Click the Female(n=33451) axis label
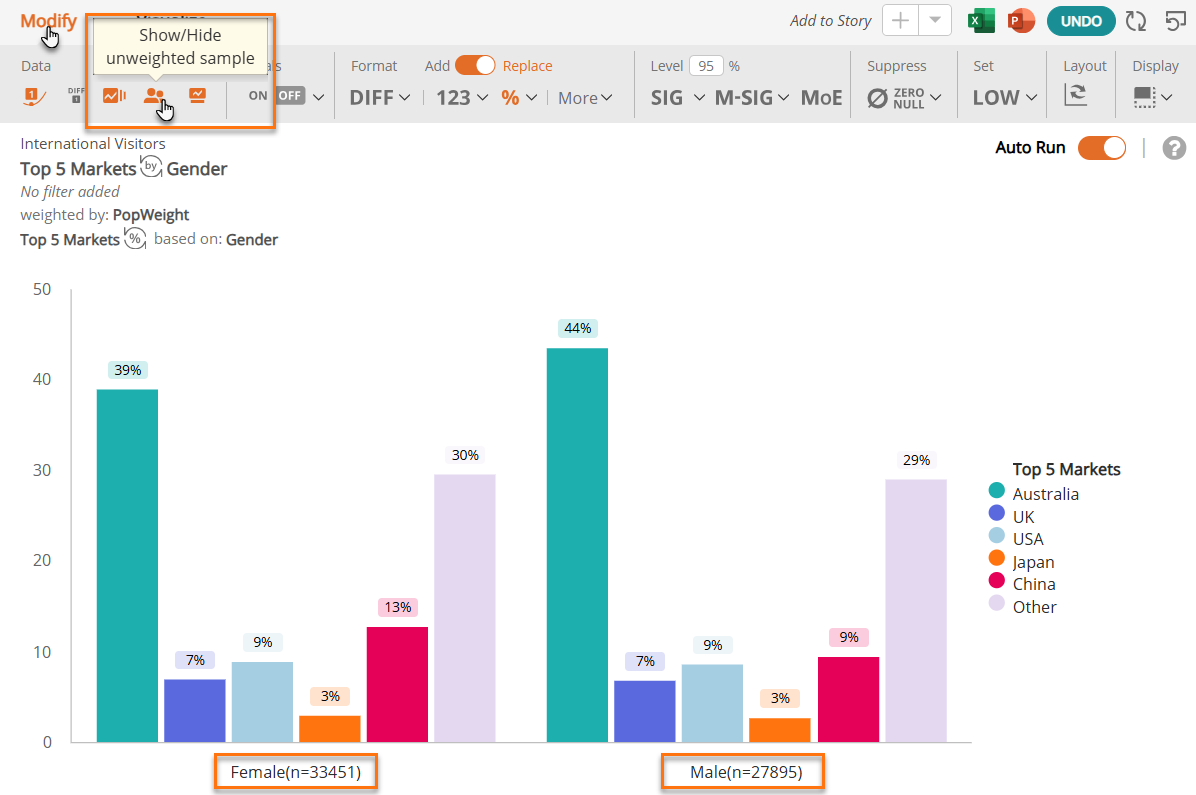The width and height of the screenshot is (1196, 795). [295, 772]
